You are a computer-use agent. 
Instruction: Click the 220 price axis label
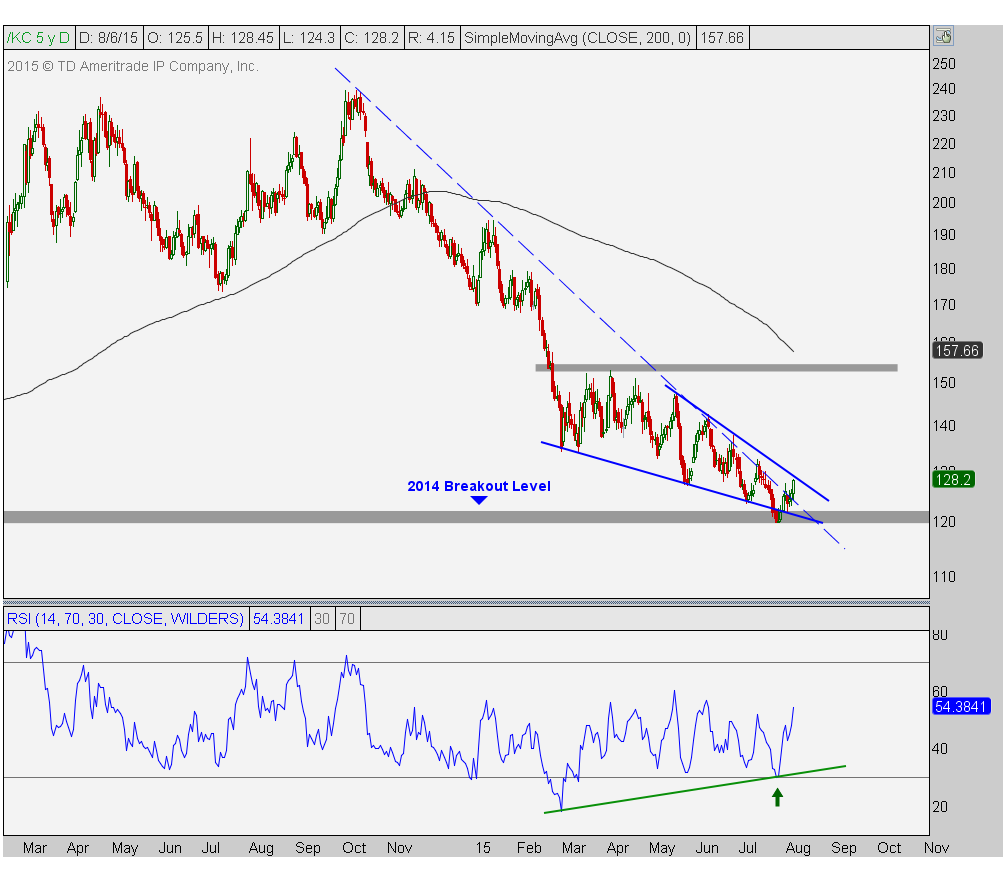pyautogui.click(x=944, y=143)
